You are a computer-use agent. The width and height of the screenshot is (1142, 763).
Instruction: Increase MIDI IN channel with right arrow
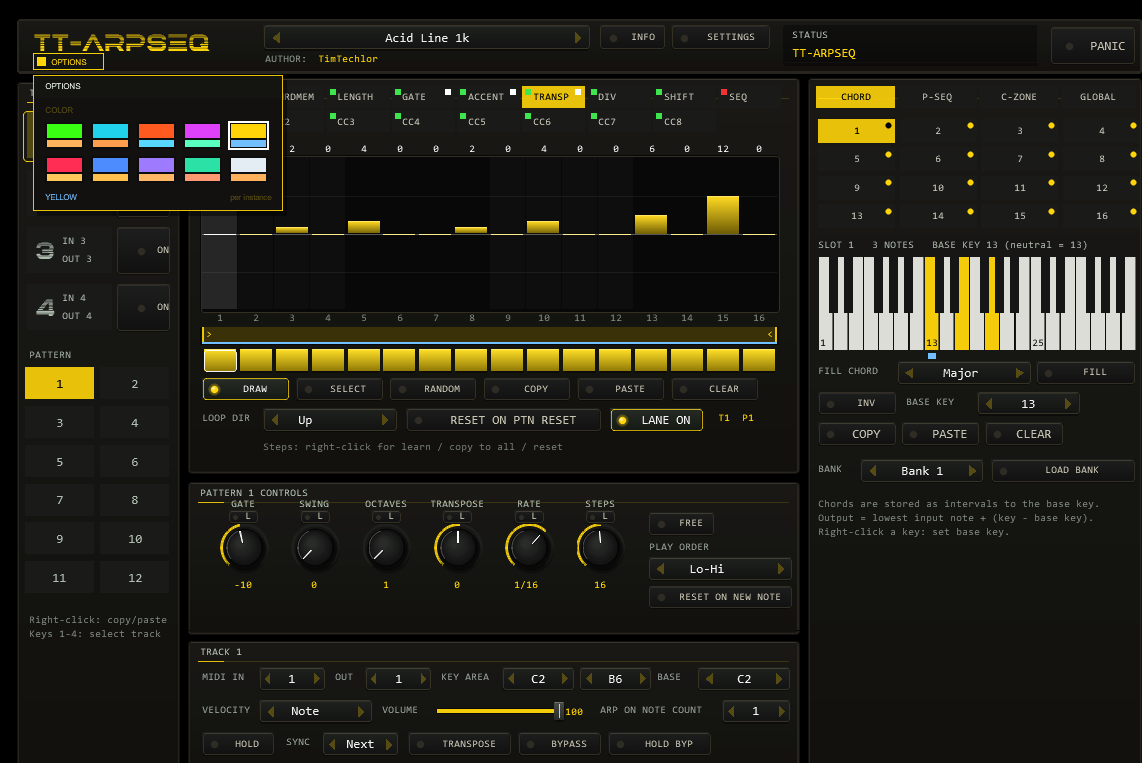(x=316, y=679)
